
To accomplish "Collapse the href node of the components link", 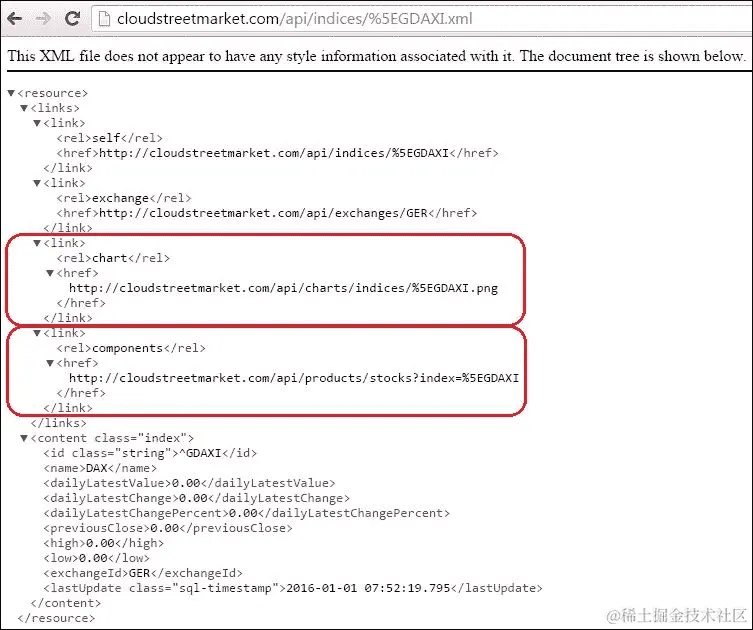I will (x=50, y=363).
